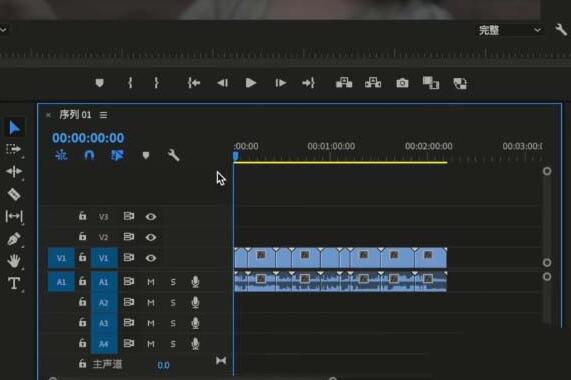Solo track A3
The image size is (571, 380).
point(173,323)
